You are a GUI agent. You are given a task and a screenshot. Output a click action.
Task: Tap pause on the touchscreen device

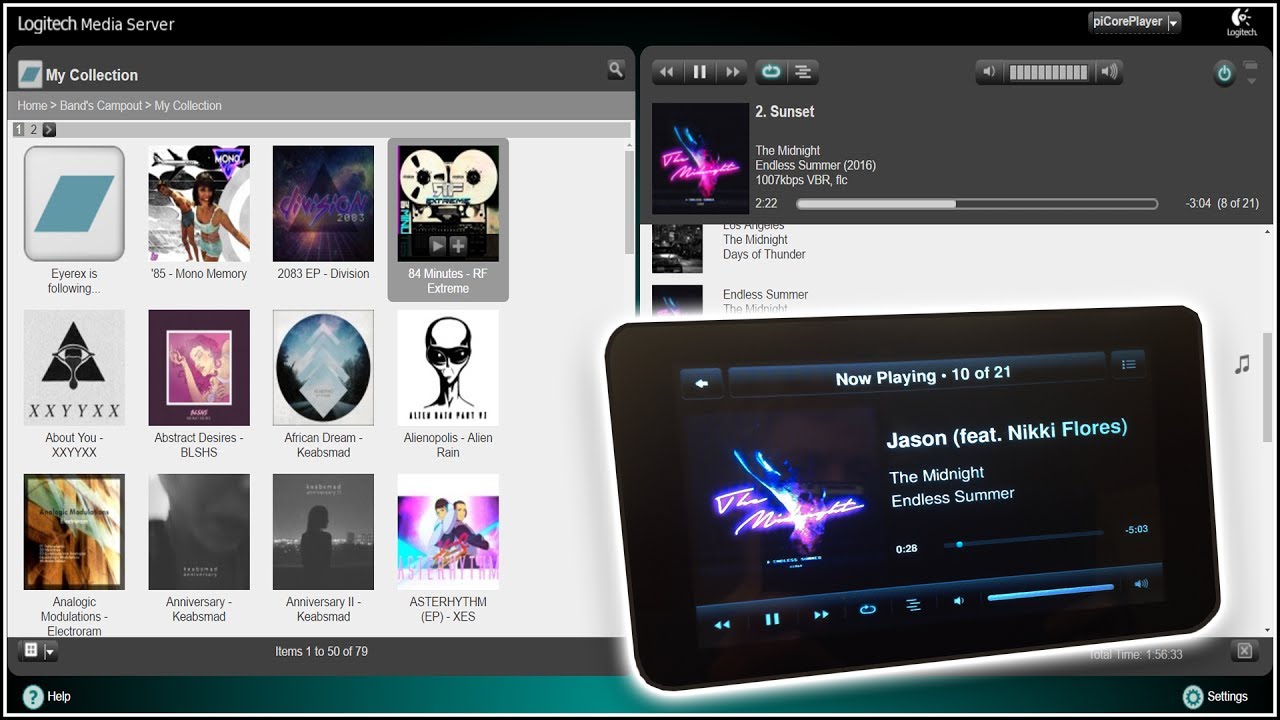tap(772, 619)
